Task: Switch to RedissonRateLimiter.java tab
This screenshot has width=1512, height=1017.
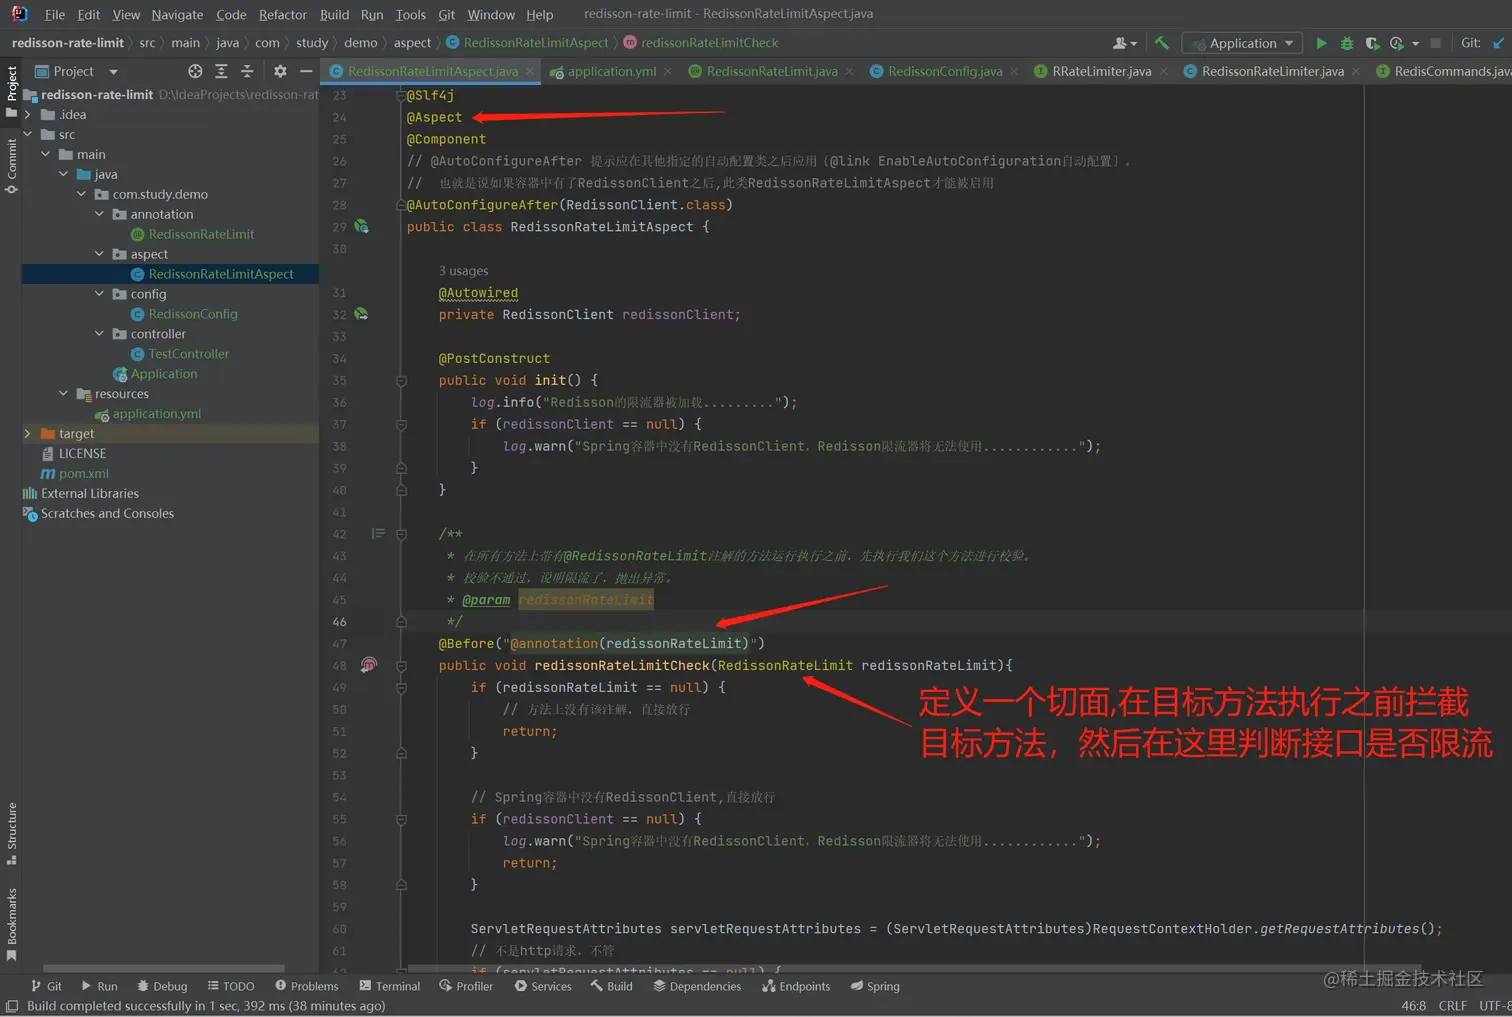Action: point(1272,72)
